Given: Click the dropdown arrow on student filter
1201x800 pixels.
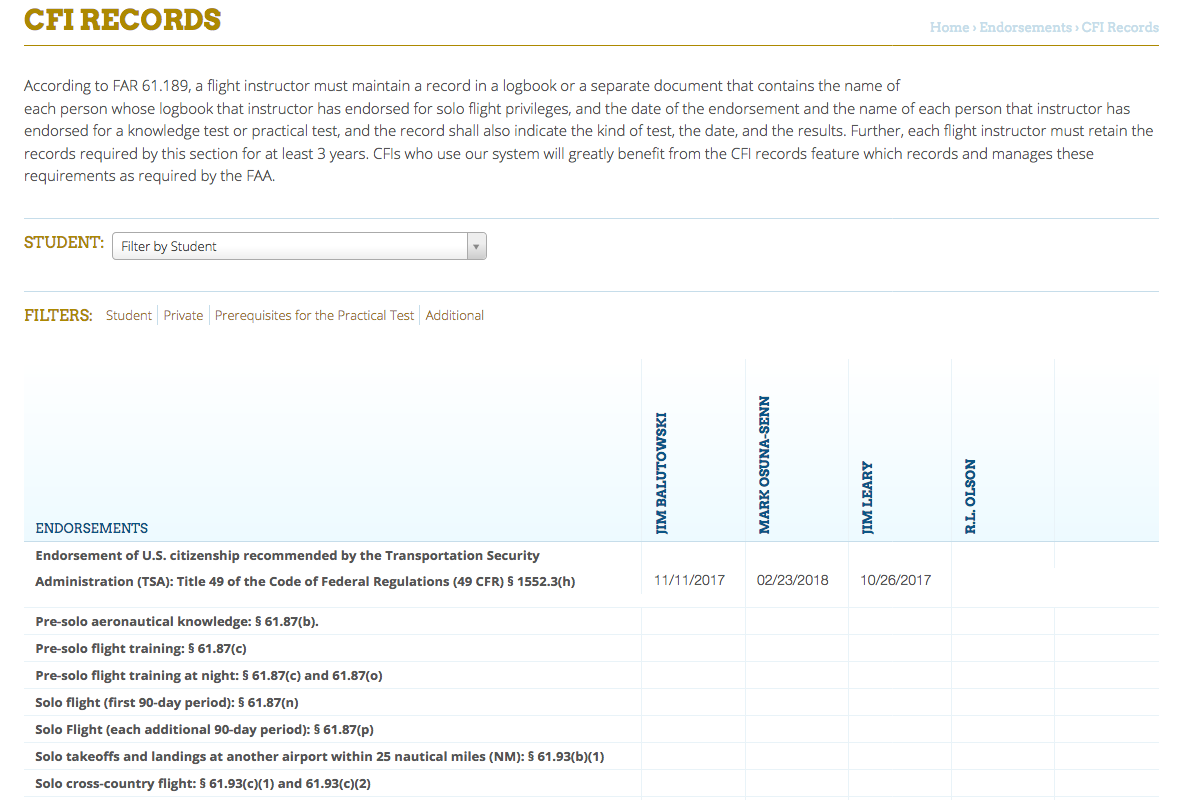Looking at the screenshot, I should 476,246.
